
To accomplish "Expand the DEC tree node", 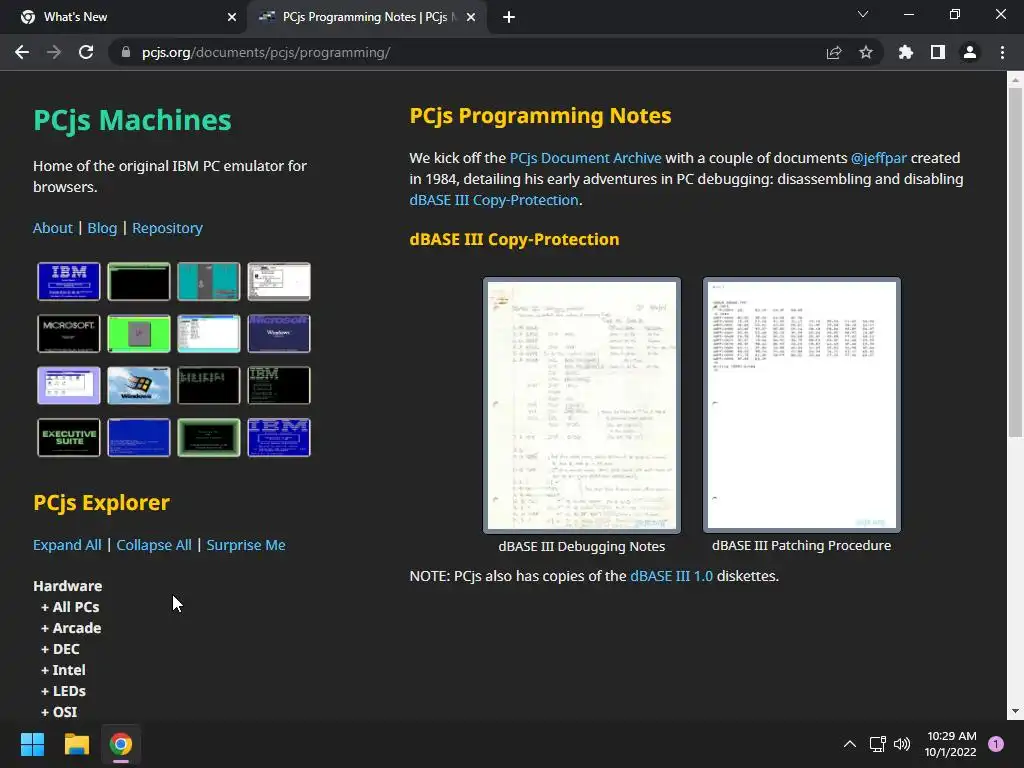I will pyautogui.click(x=60, y=648).
